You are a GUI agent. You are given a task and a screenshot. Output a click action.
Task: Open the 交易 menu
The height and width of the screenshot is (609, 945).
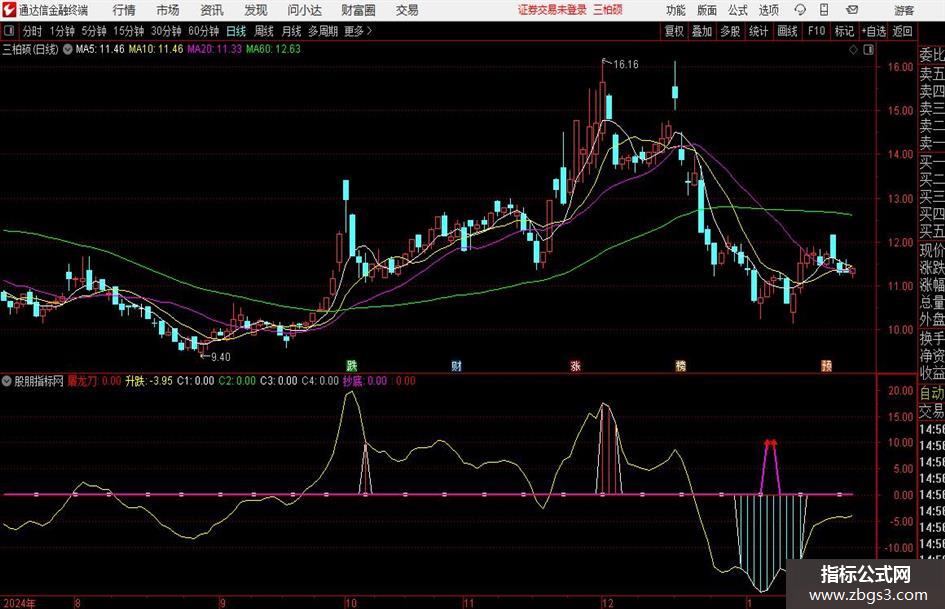point(407,10)
